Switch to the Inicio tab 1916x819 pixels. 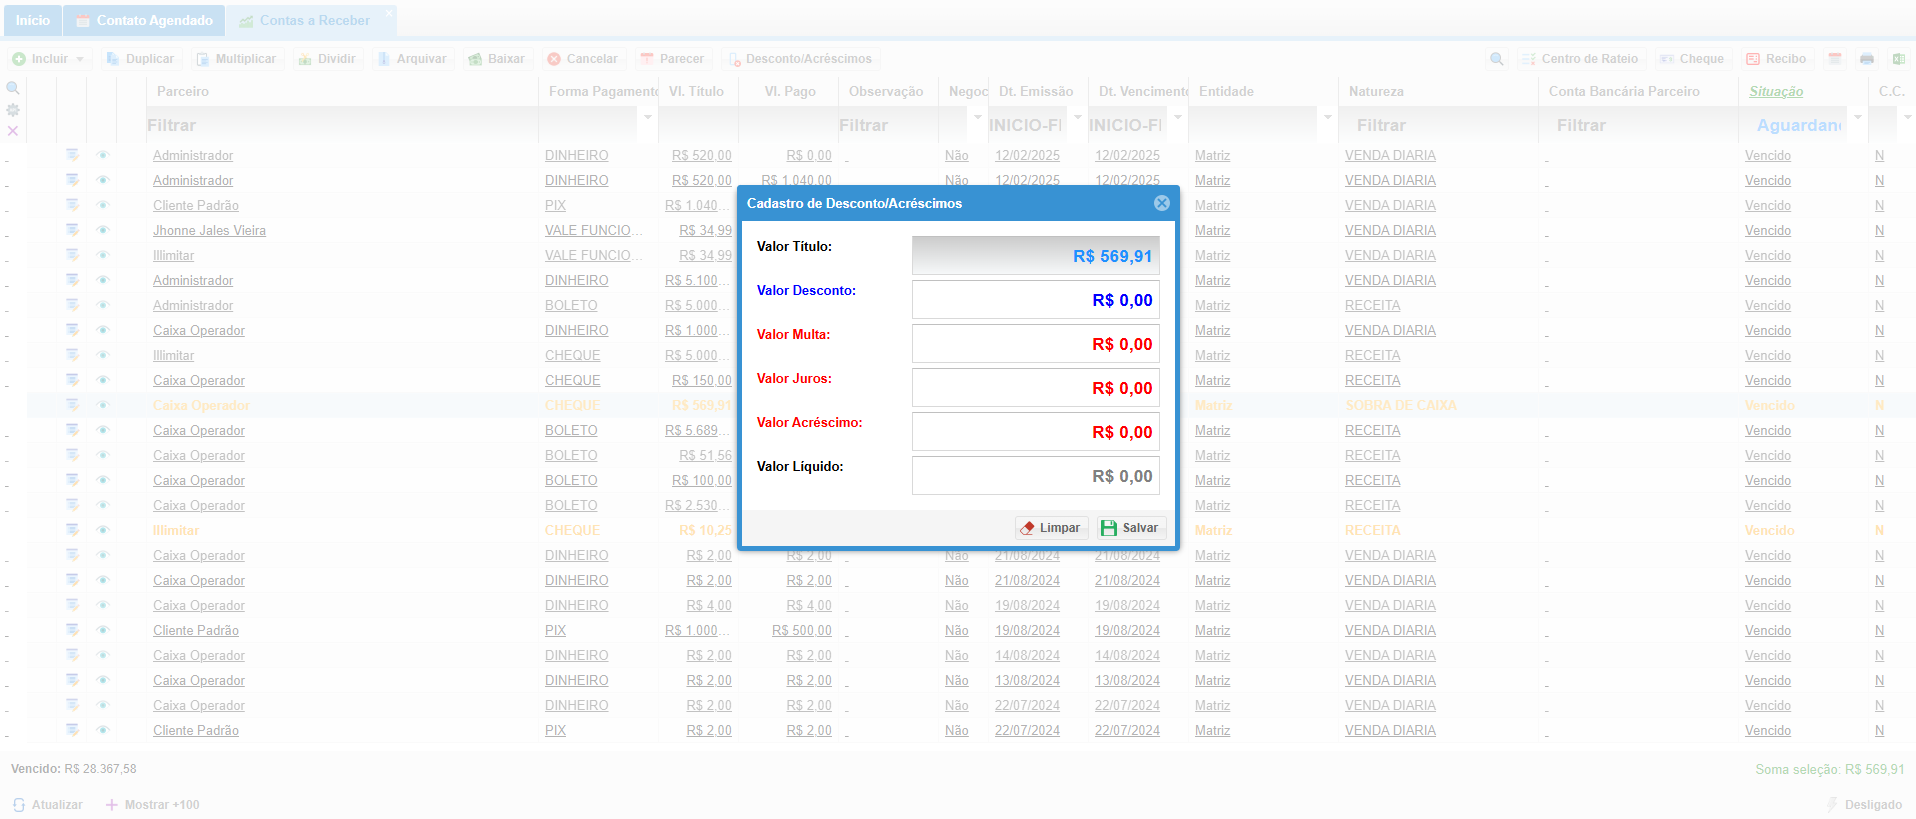click(x=32, y=20)
